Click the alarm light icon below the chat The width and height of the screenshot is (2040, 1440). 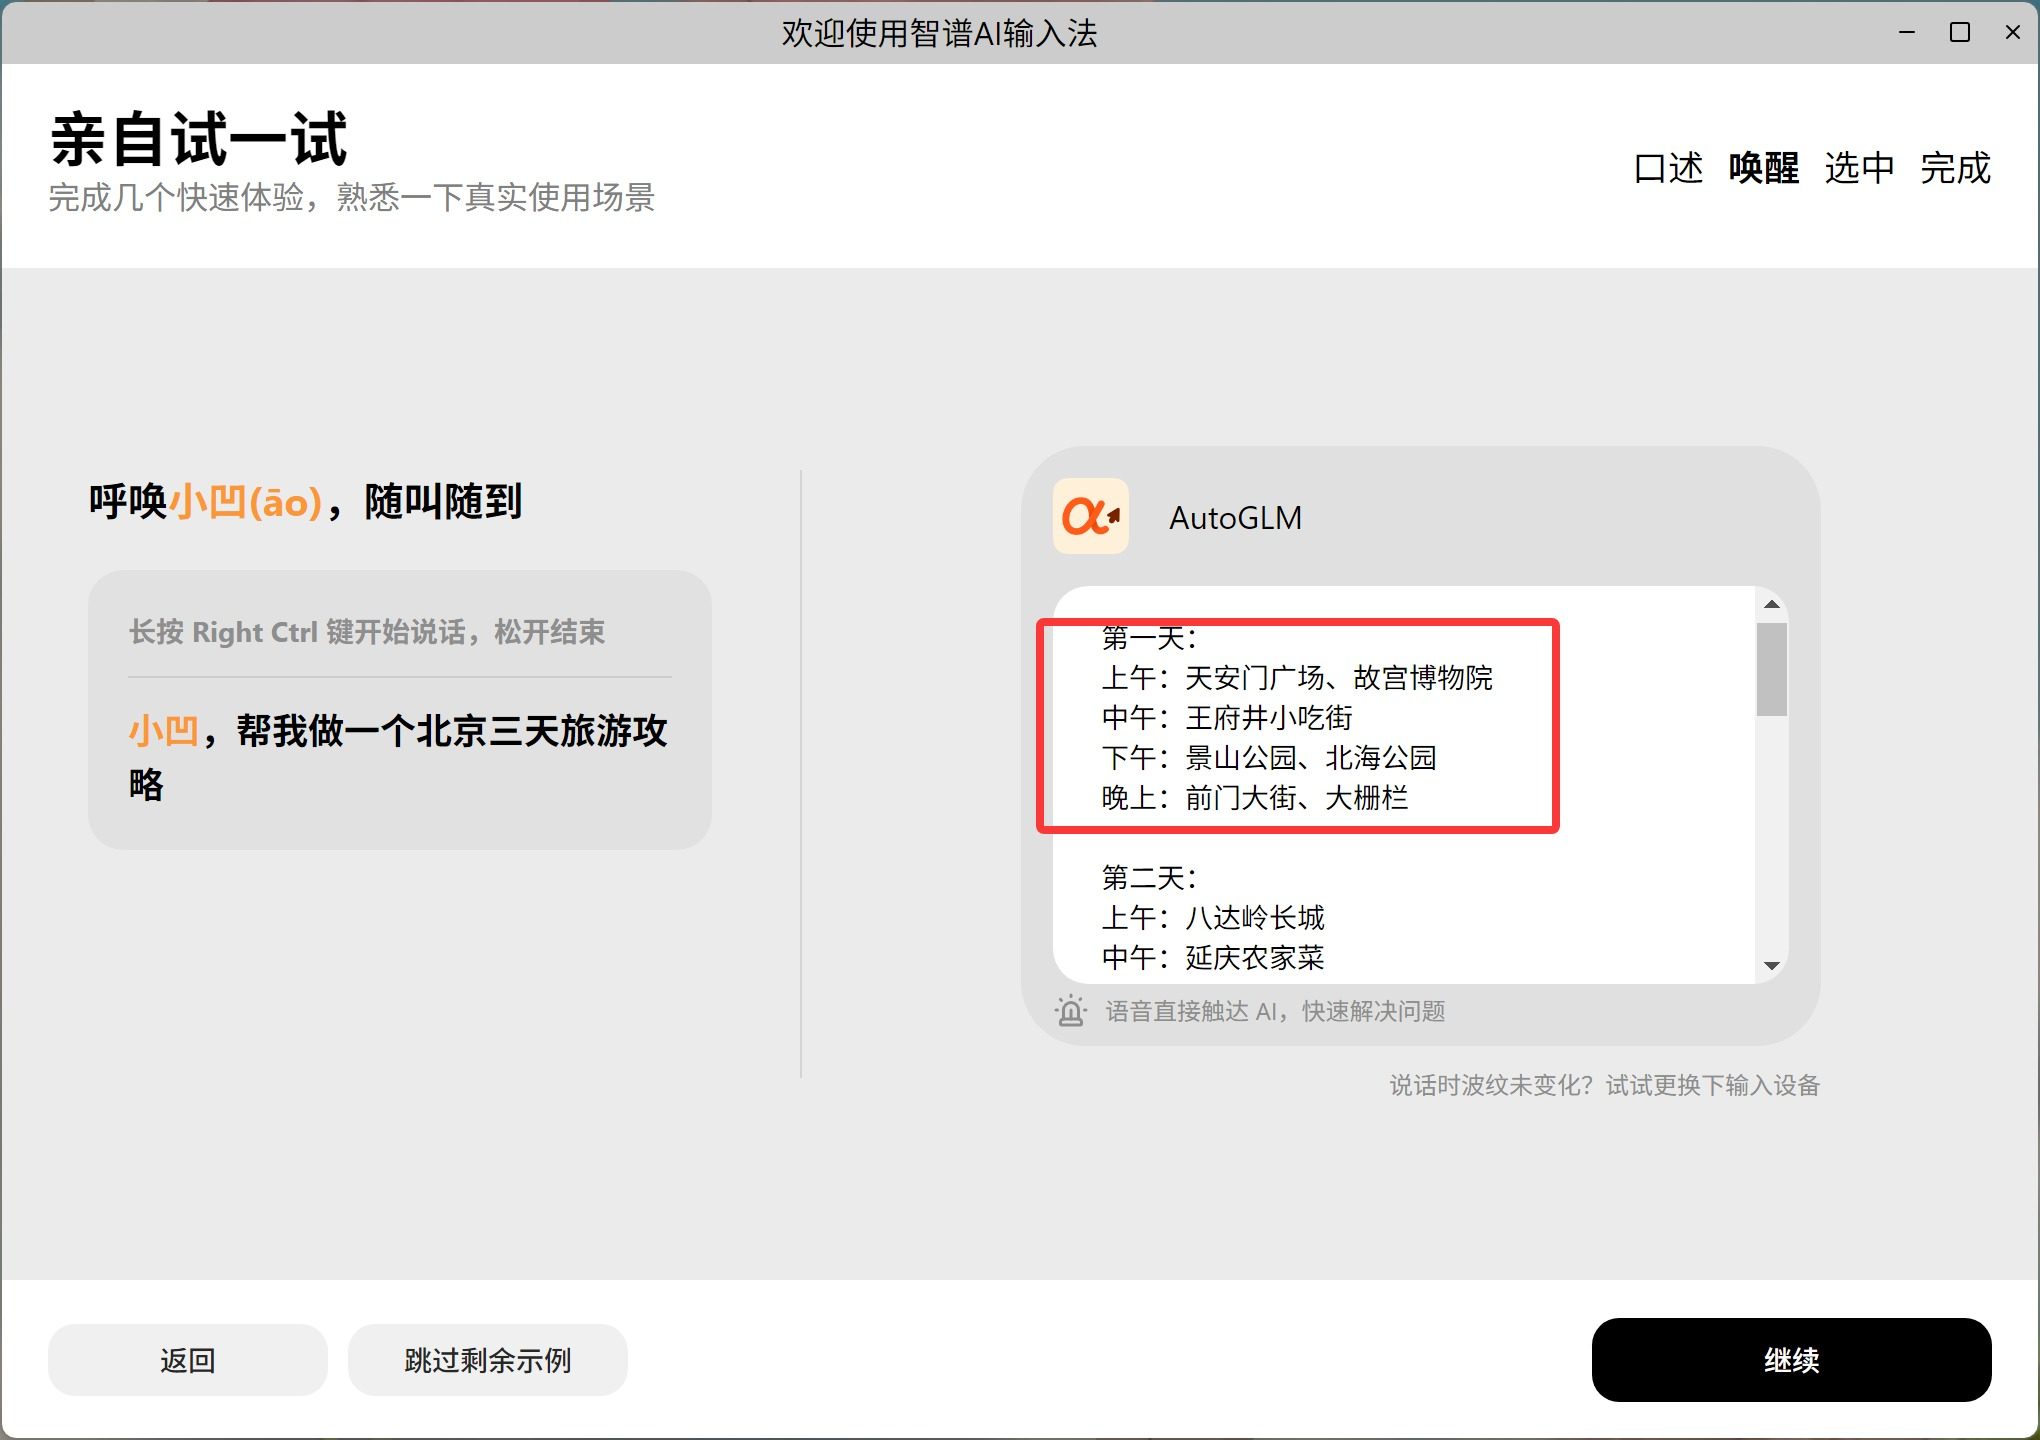coord(1070,1011)
